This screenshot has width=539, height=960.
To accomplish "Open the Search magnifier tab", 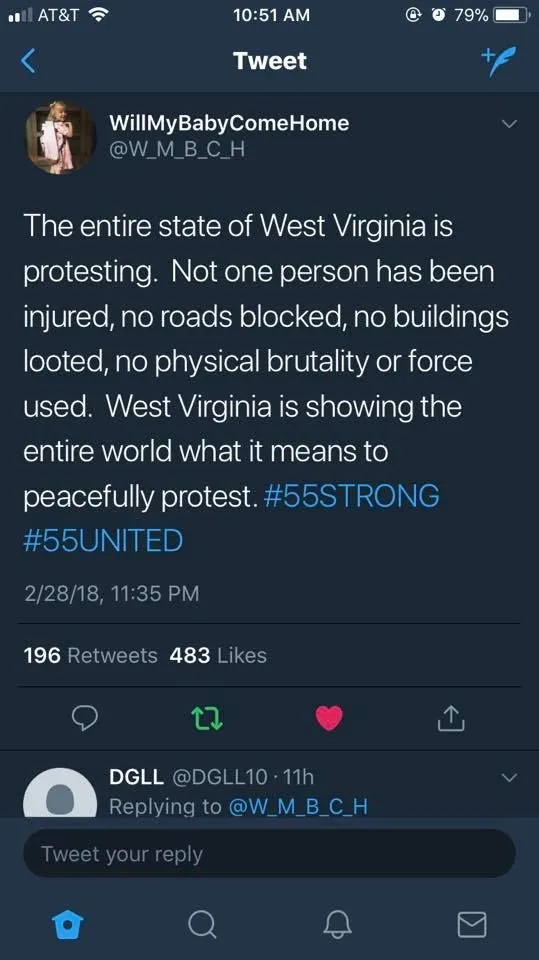I will click(x=202, y=924).
